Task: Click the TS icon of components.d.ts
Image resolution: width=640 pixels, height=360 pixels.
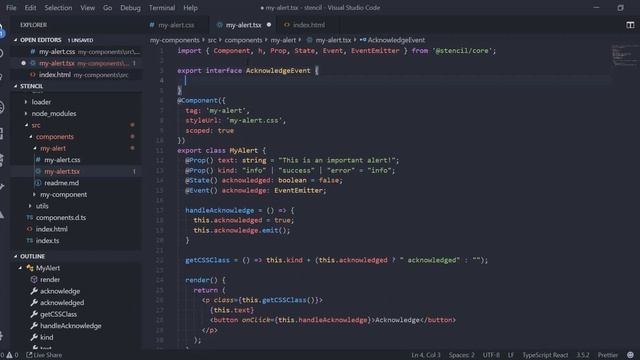Action: 29,218
